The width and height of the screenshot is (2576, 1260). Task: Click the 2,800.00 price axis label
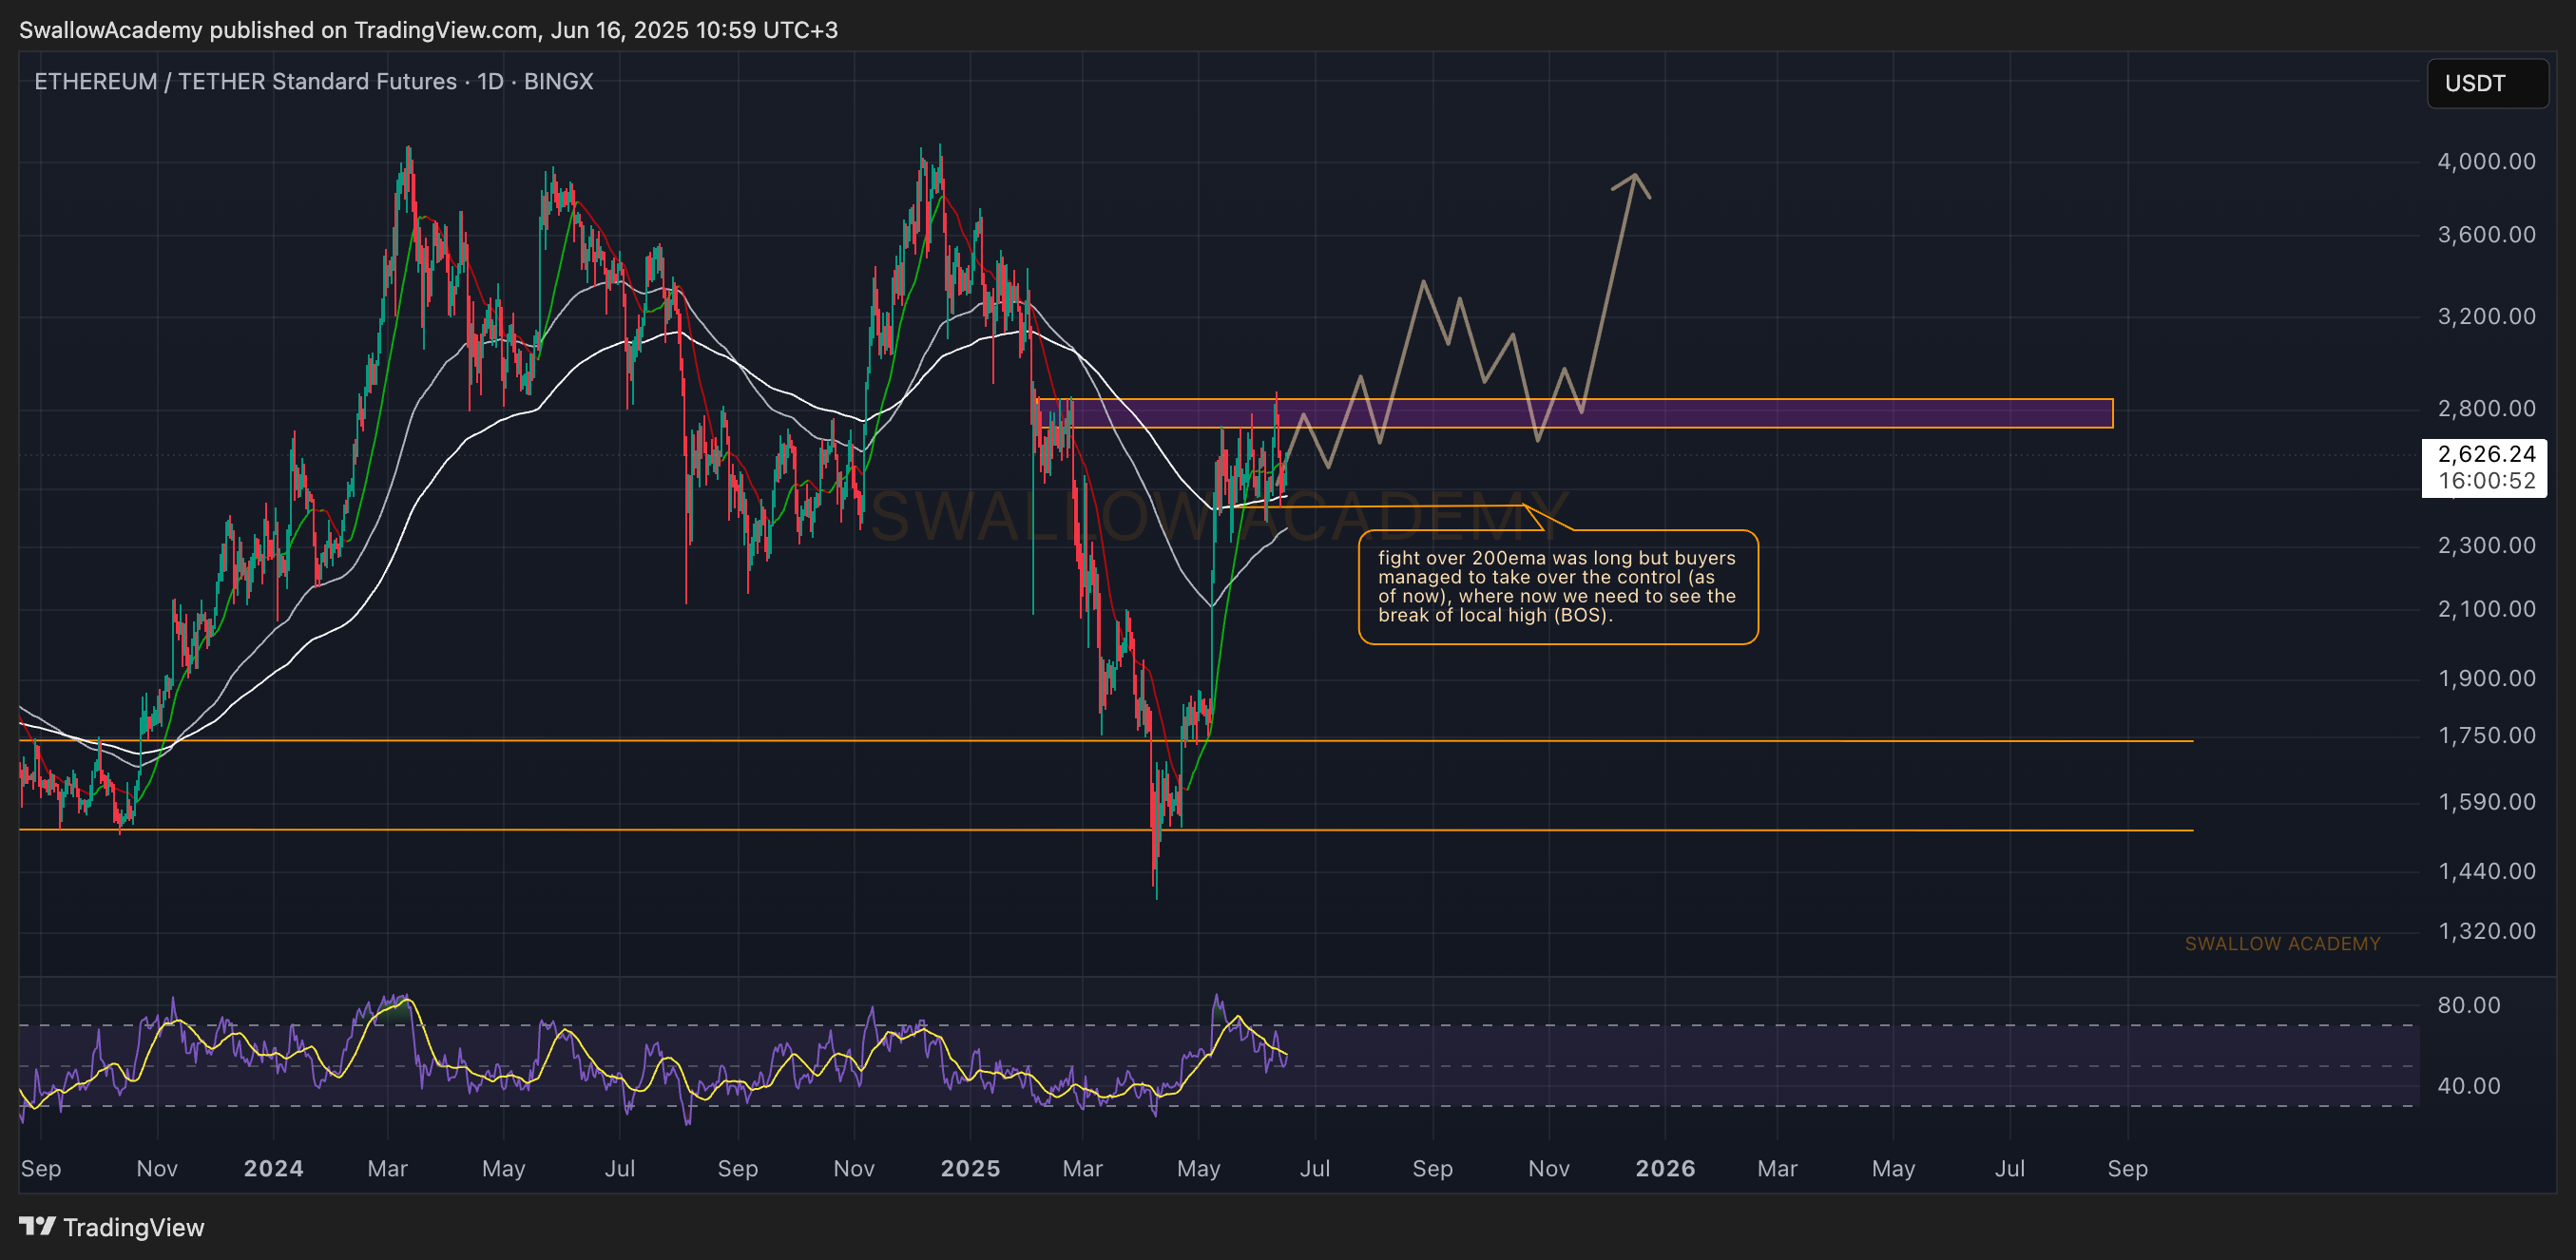[2486, 408]
